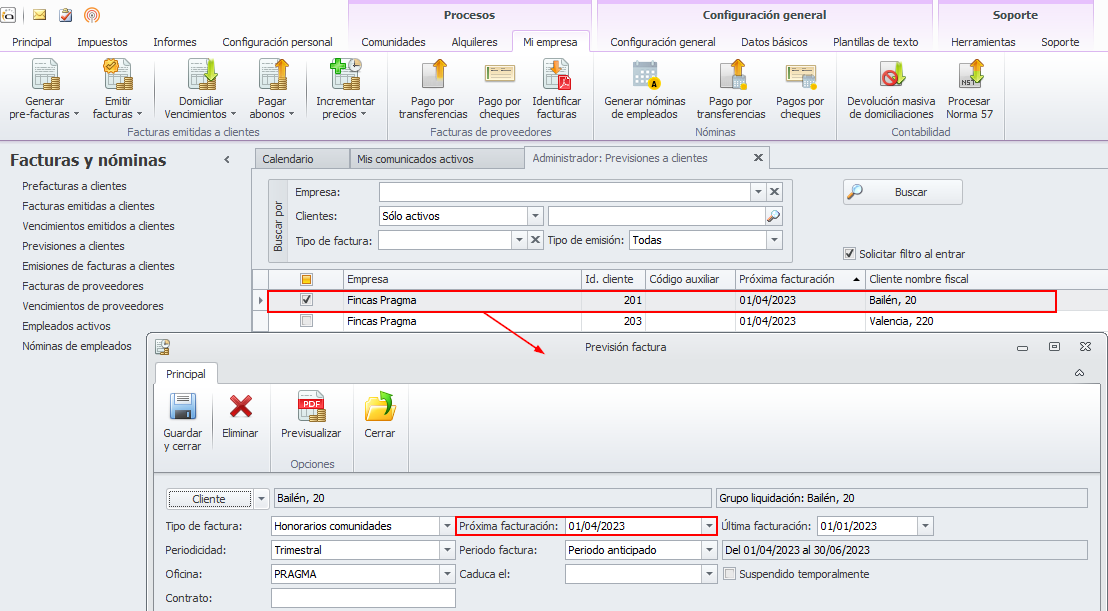Toggle Solicitar filtro al entrar checkbox
Image resolution: width=1108 pixels, height=611 pixels.
tap(850, 254)
